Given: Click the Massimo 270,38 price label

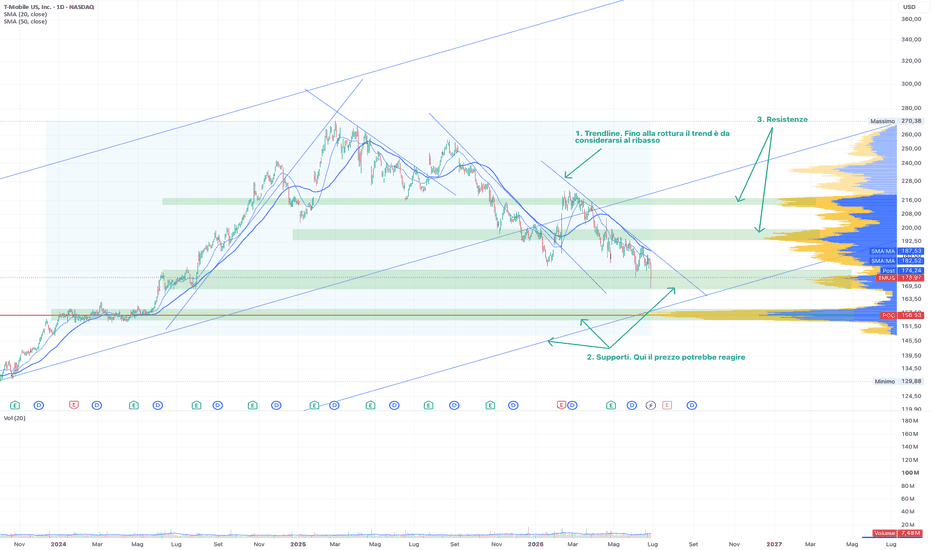Looking at the screenshot, I should point(896,121).
